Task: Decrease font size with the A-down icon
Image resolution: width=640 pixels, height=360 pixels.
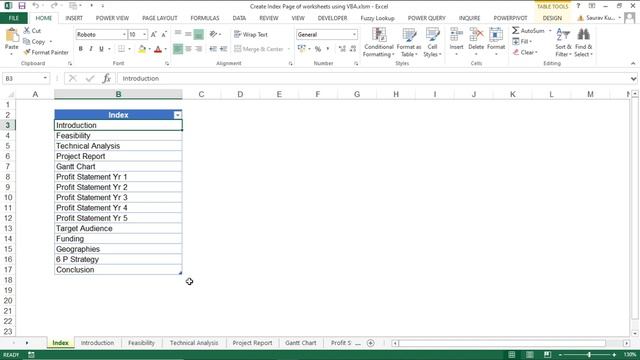Action: point(164,35)
